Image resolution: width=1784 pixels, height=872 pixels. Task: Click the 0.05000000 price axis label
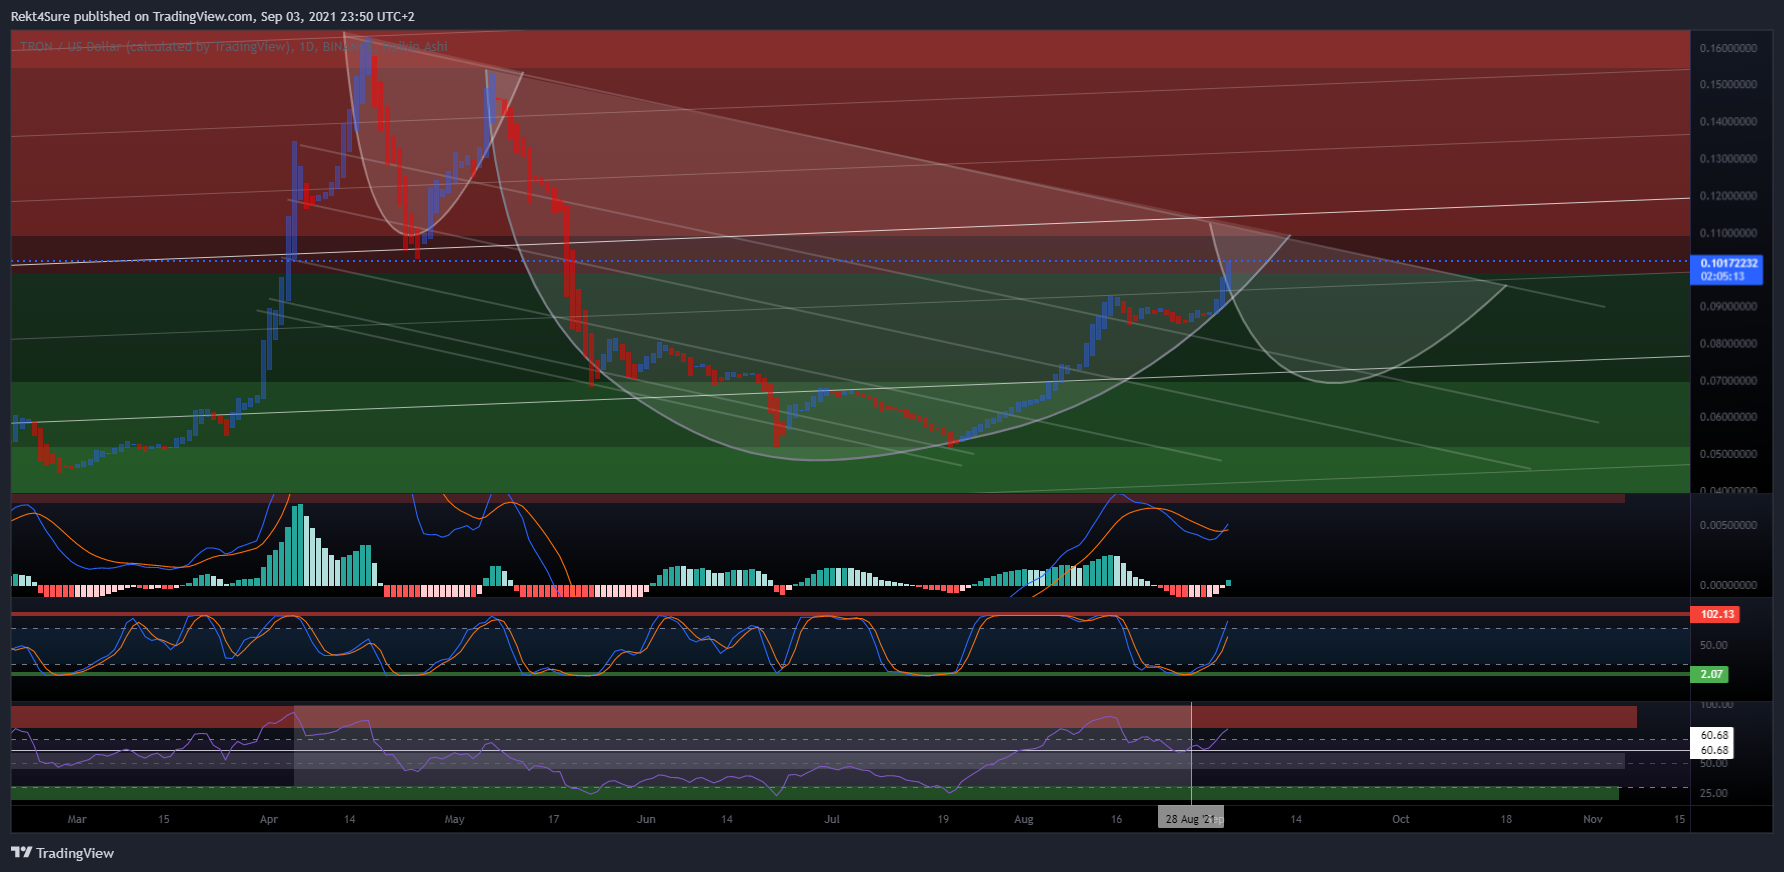(x=1728, y=454)
